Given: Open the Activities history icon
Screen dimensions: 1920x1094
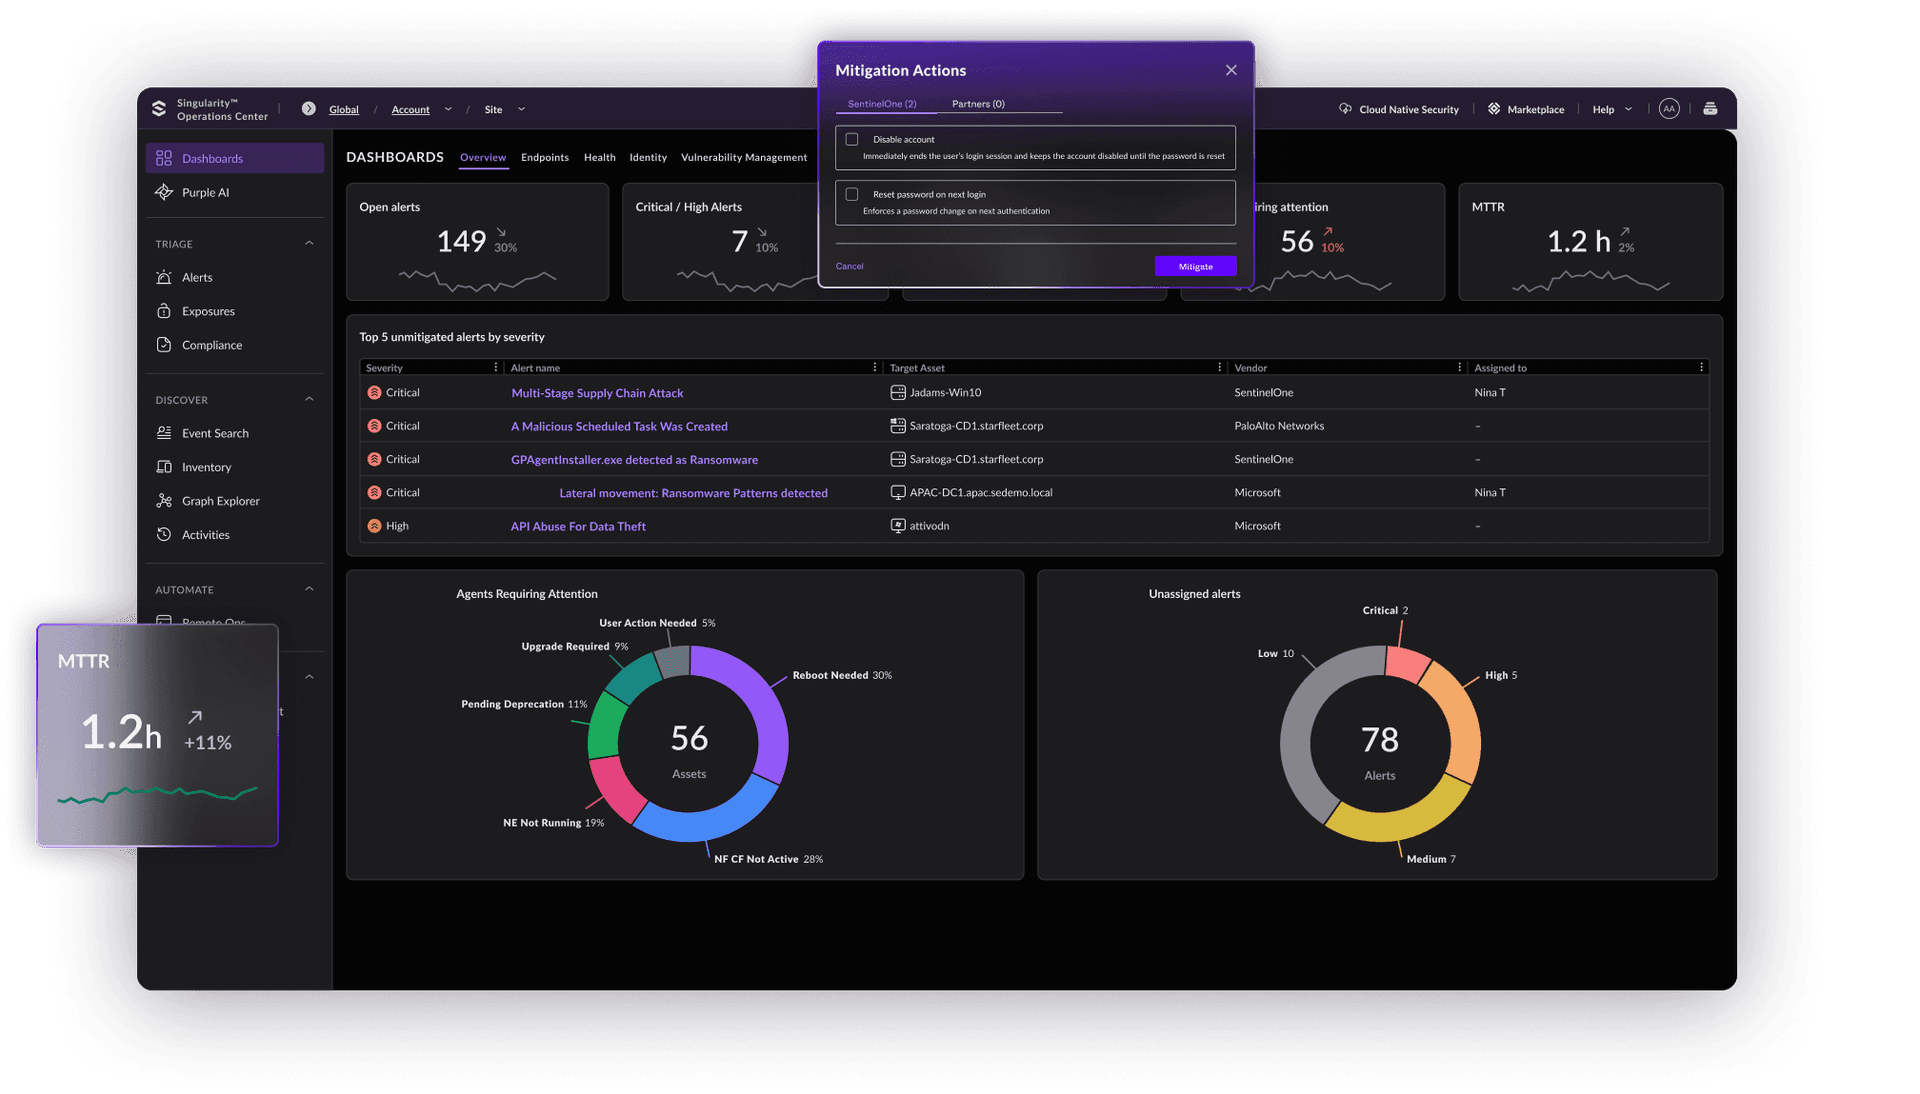Looking at the screenshot, I should tap(164, 535).
